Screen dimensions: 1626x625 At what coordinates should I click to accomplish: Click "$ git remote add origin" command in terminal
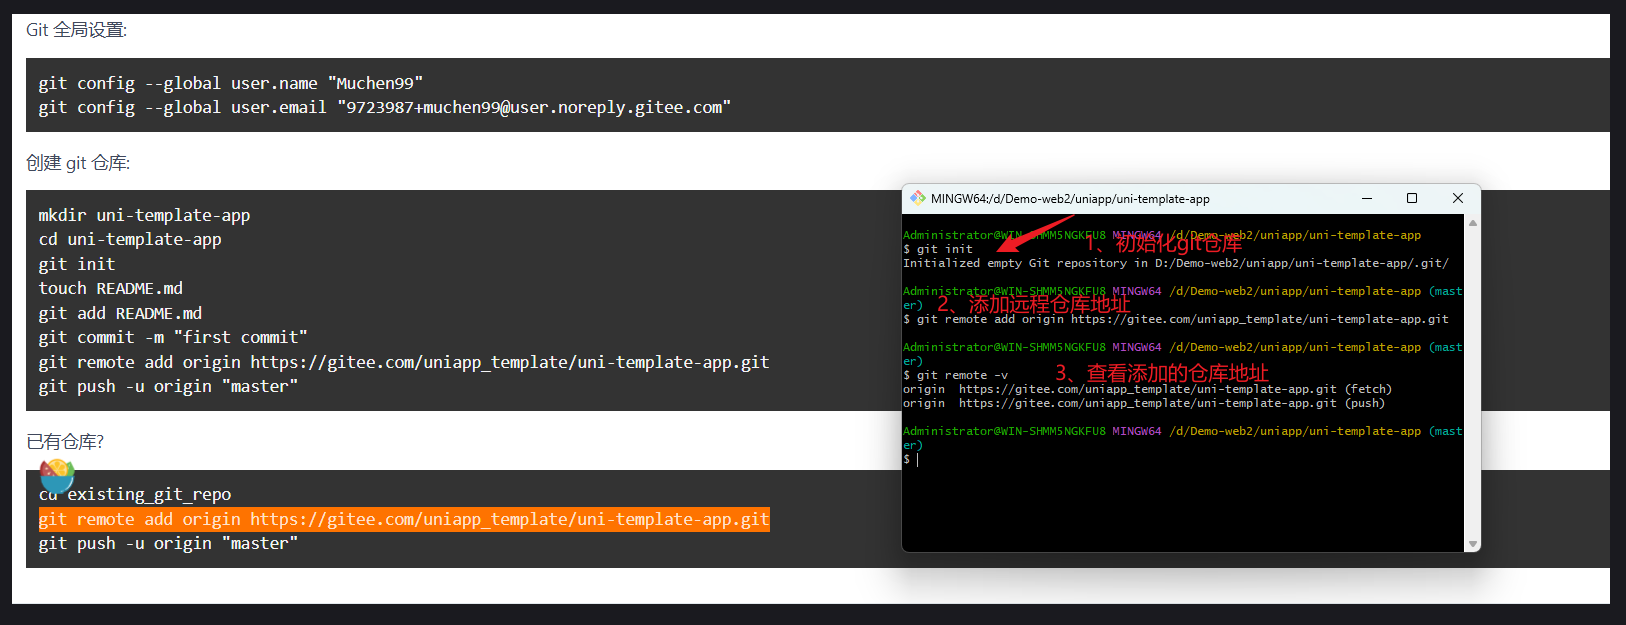[1176, 319]
